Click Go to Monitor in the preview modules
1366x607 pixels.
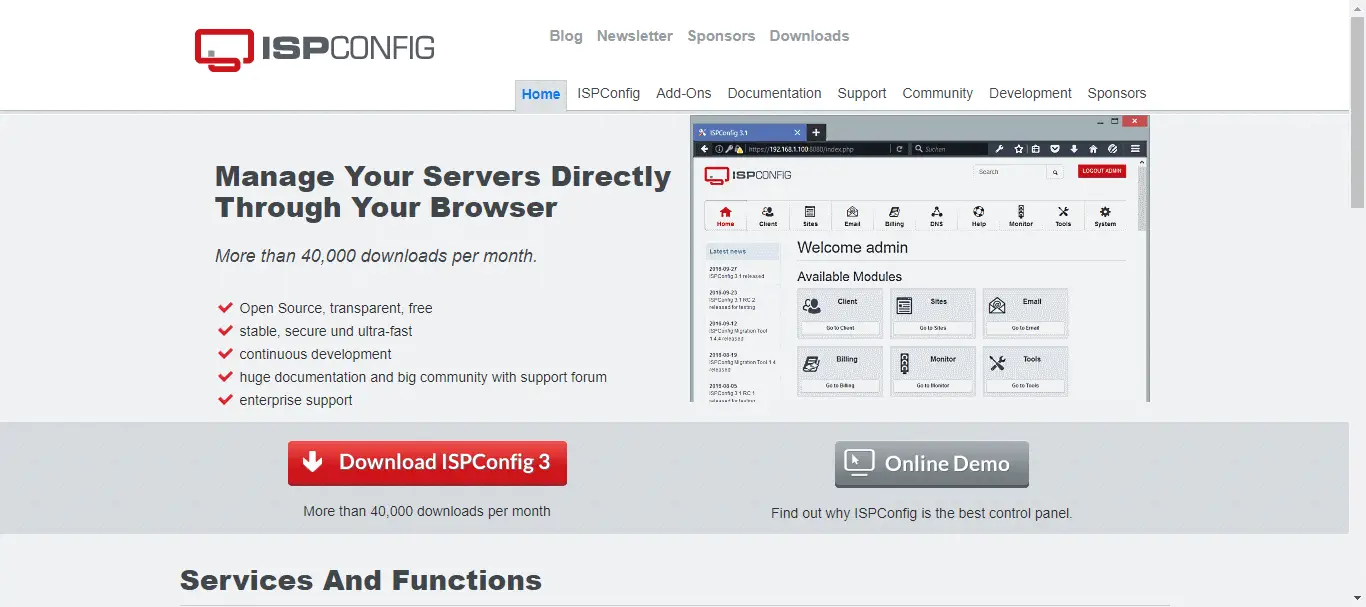933,385
